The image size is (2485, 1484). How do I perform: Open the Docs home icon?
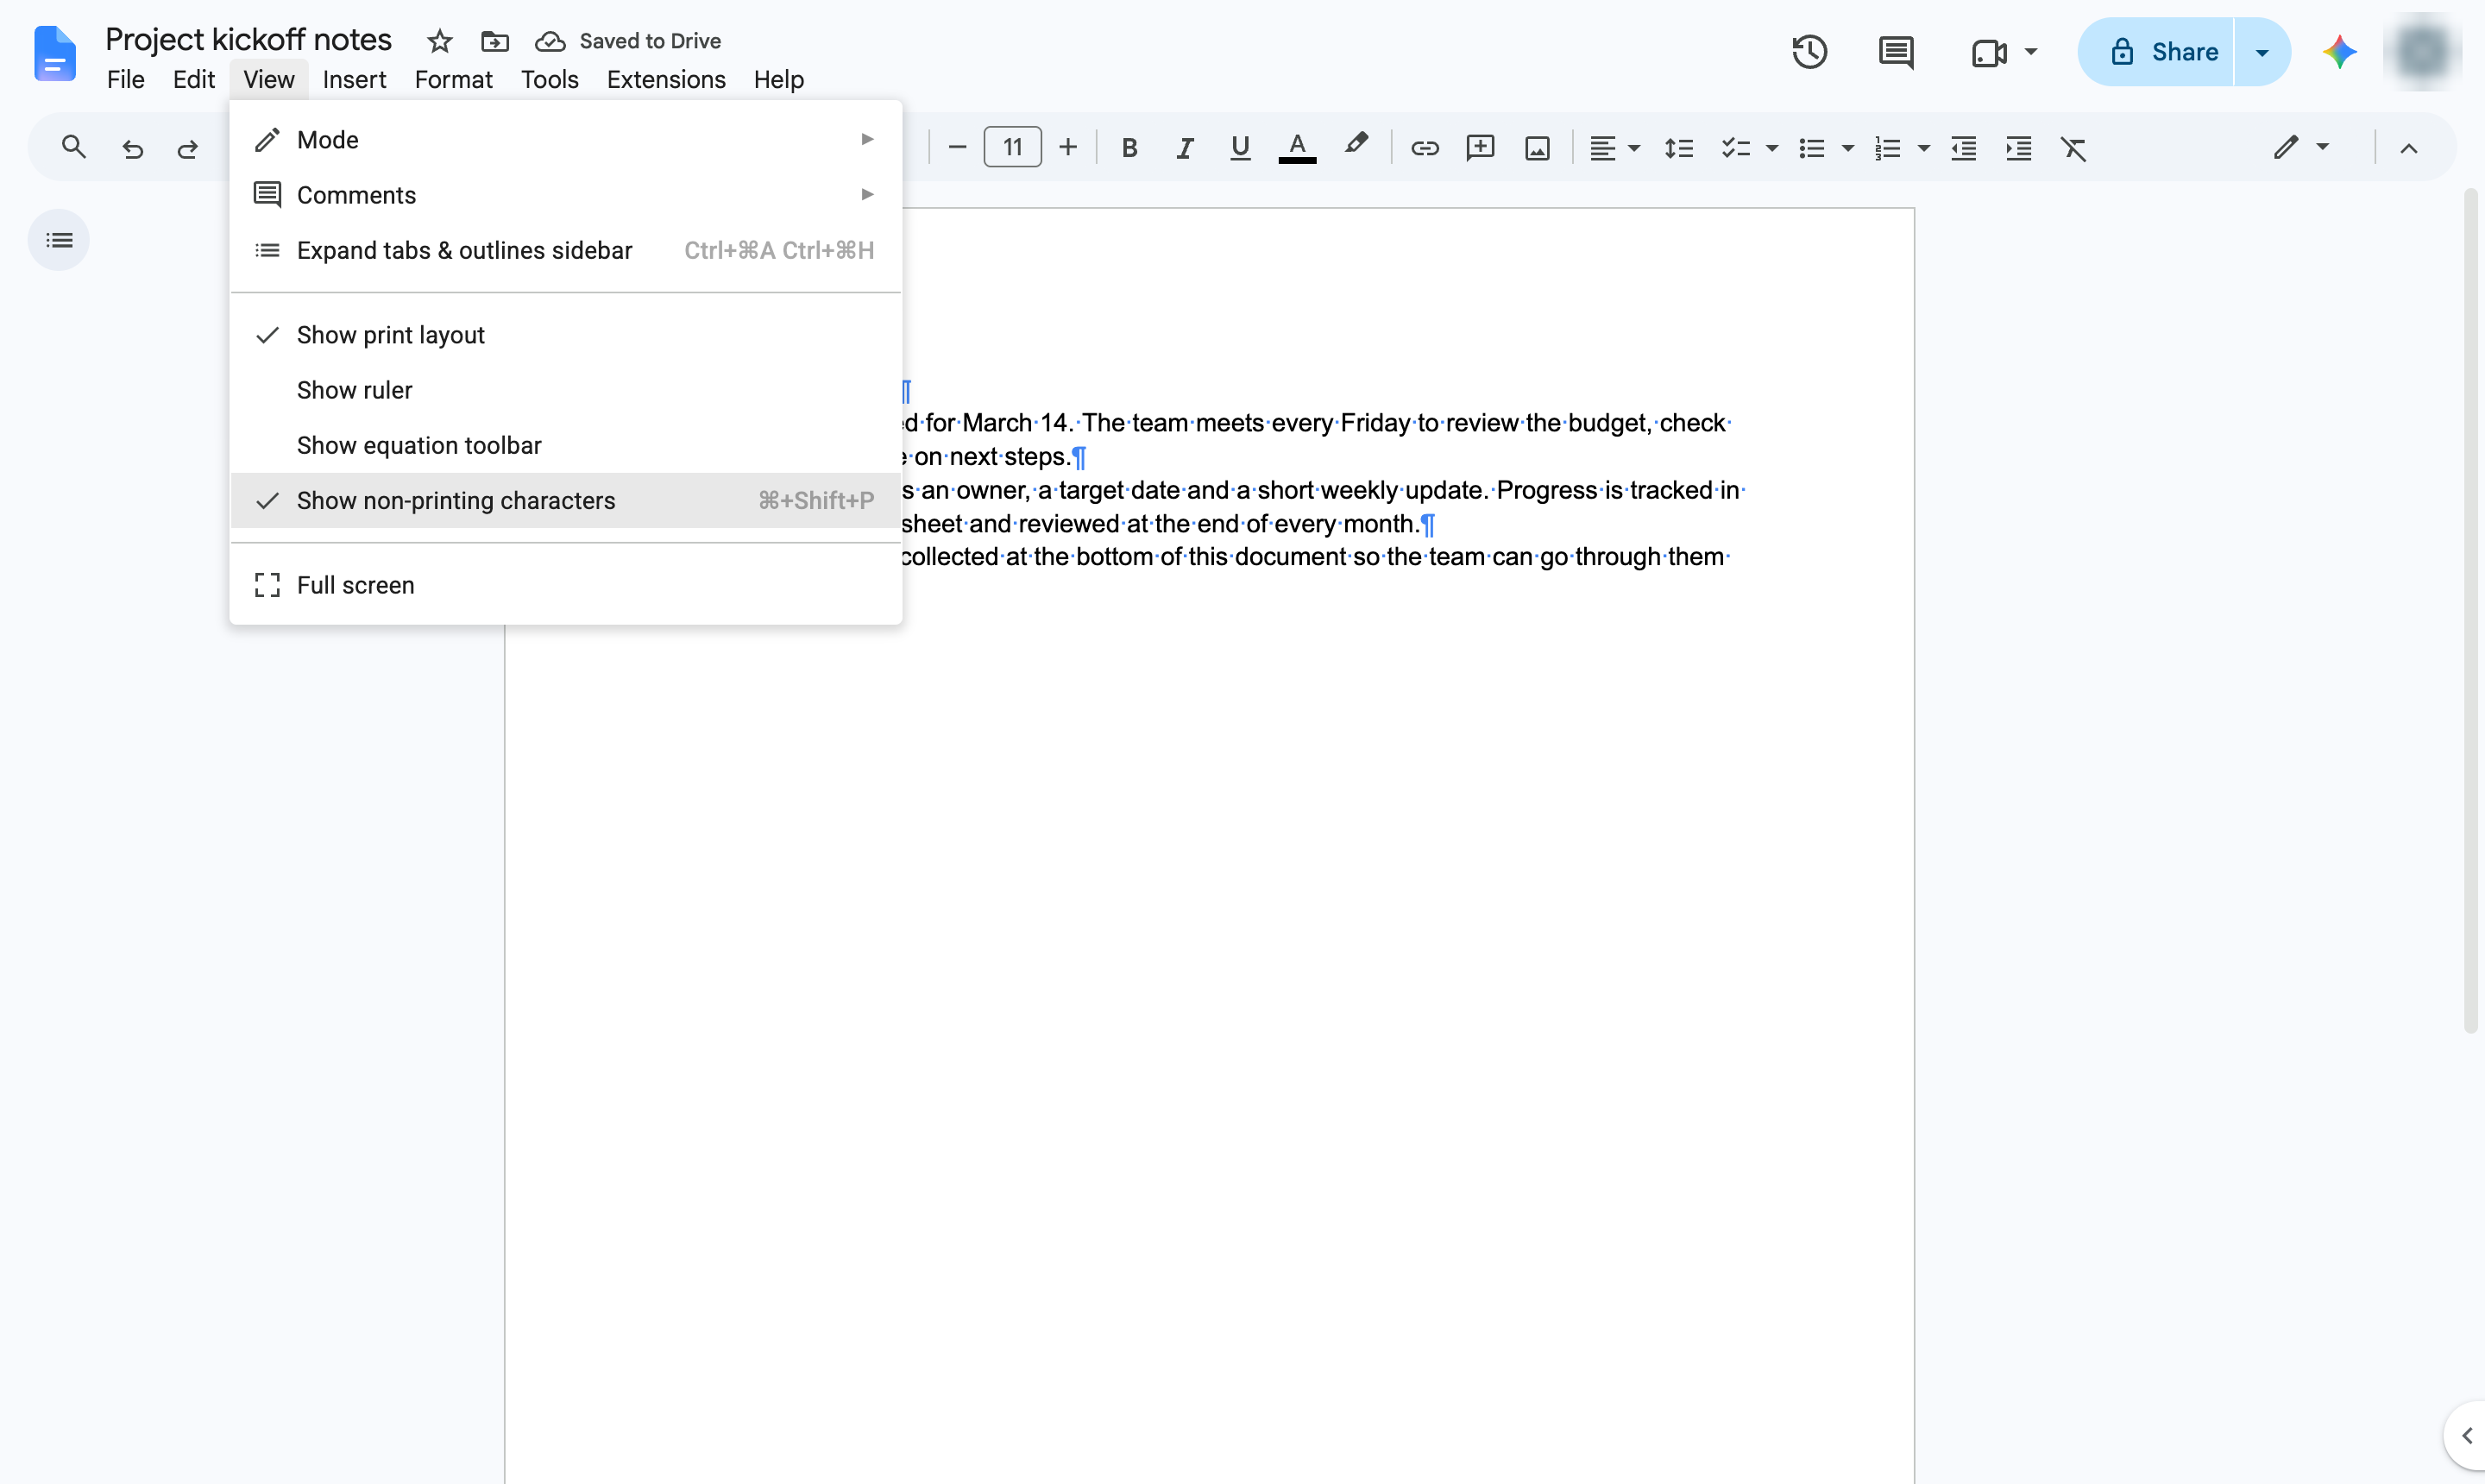(x=55, y=53)
